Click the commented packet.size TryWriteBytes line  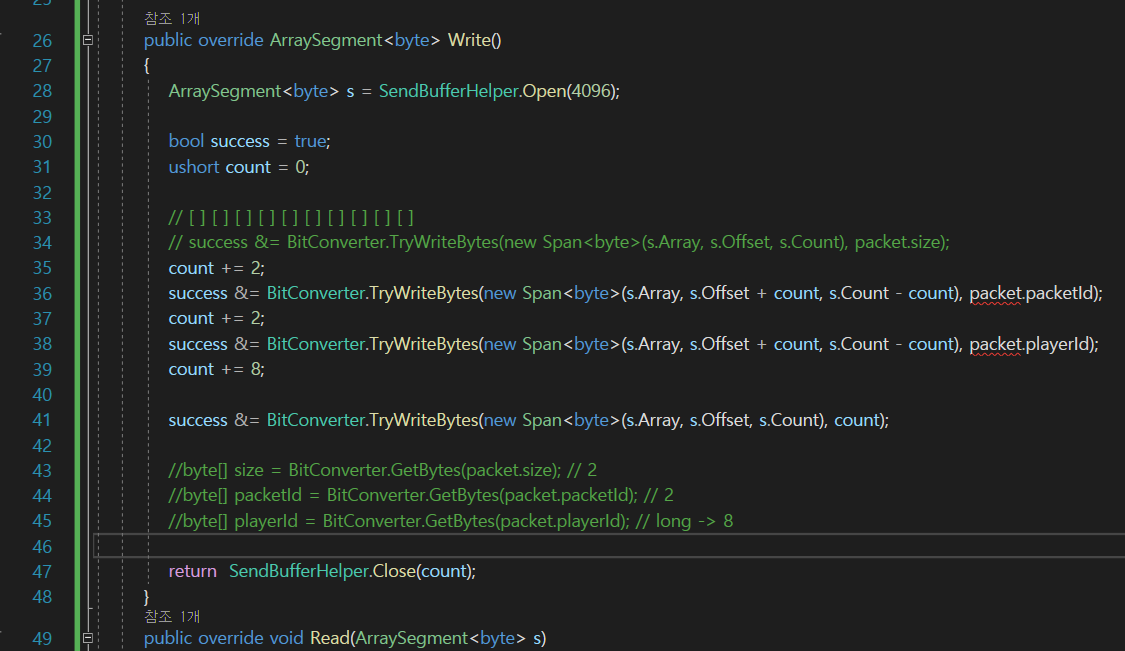(x=559, y=243)
